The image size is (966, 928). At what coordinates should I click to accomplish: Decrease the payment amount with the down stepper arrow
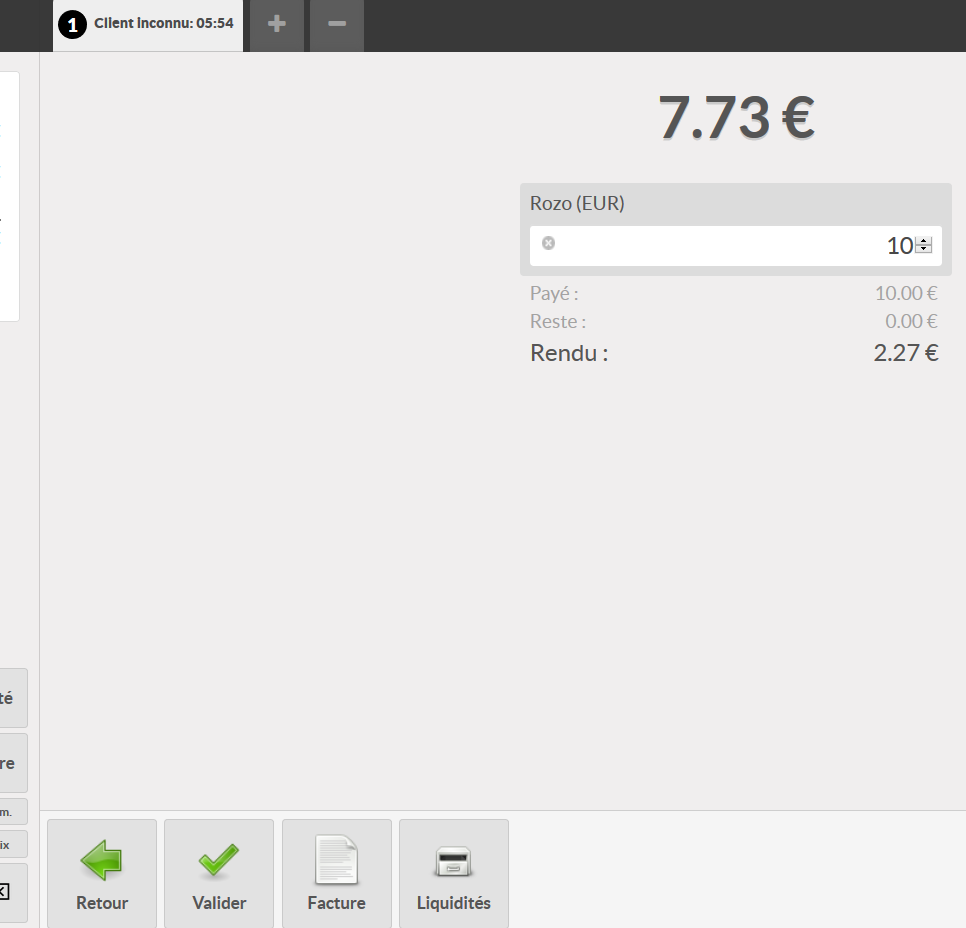[x=924, y=249]
